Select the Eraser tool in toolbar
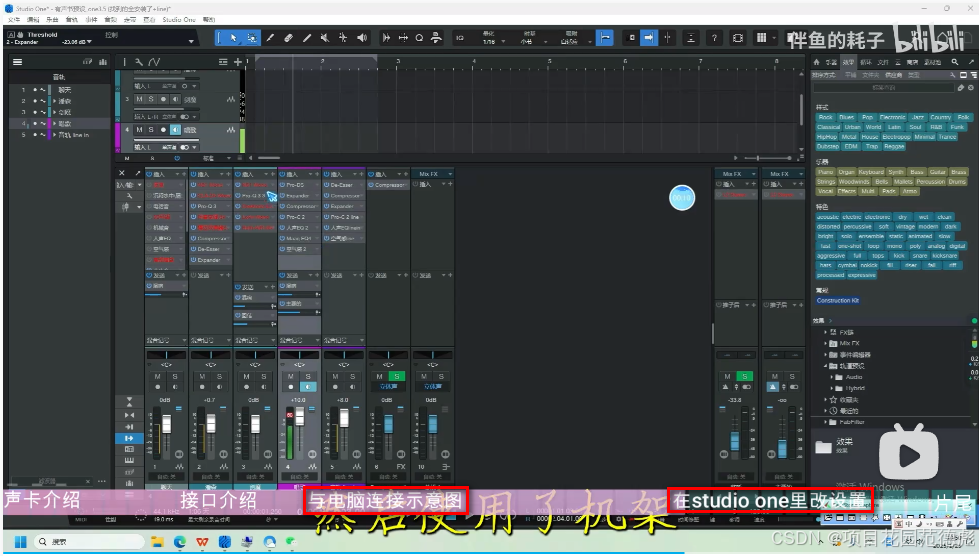 [x=288, y=38]
